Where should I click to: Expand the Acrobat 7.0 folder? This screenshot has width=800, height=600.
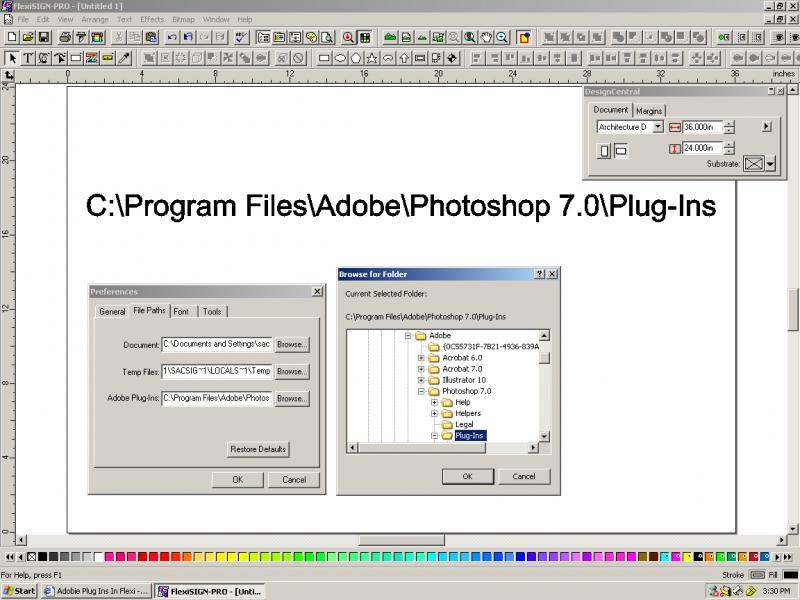[421, 369]
